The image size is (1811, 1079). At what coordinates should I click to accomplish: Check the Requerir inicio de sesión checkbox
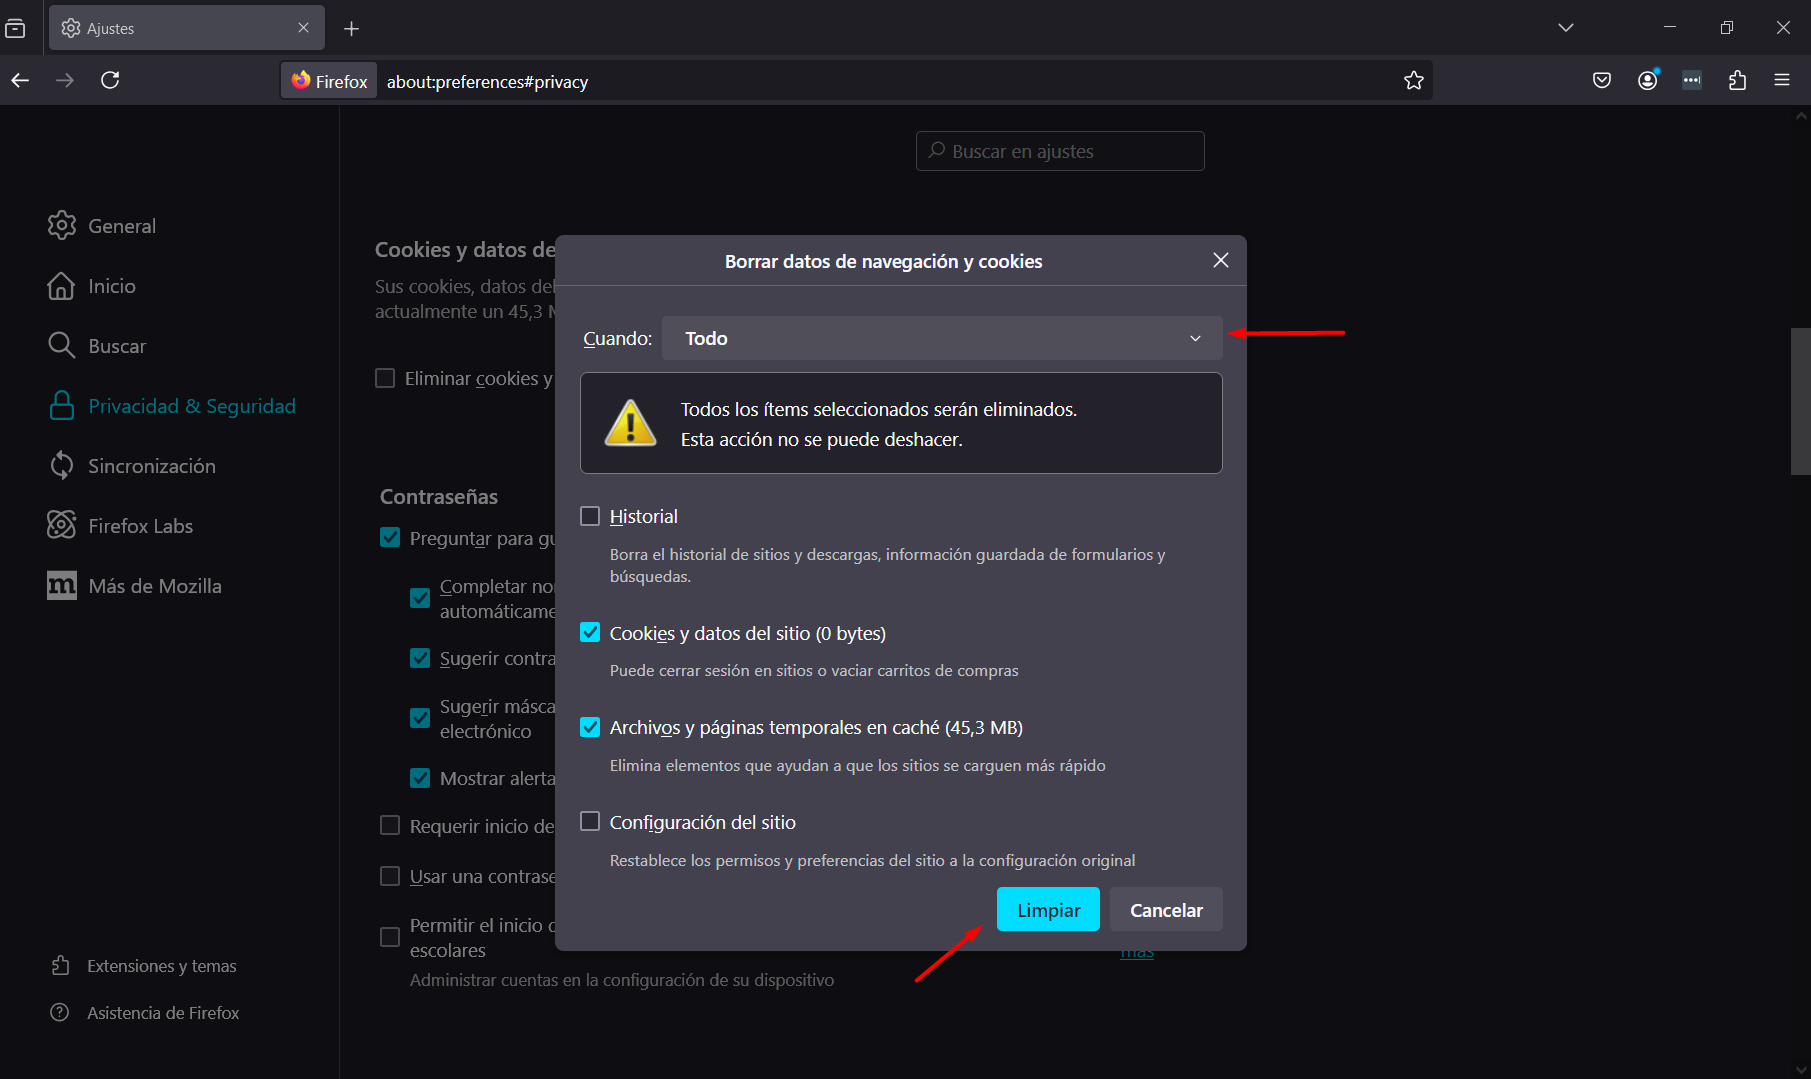point(390,826)
